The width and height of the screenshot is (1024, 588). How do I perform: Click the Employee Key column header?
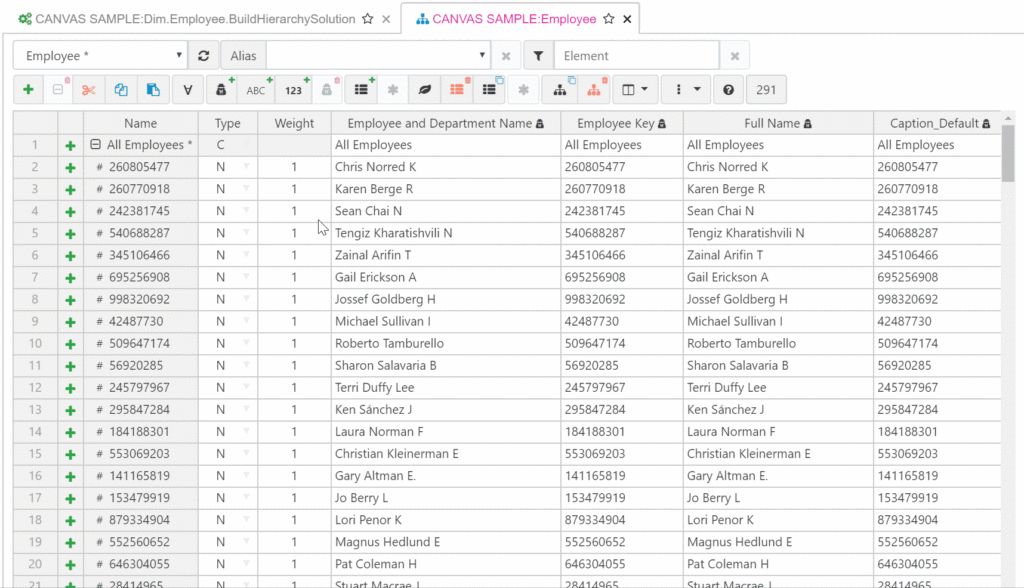point(616,123)
